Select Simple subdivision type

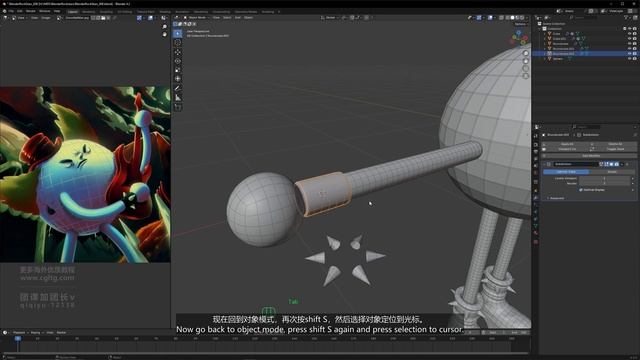[611, 172]
